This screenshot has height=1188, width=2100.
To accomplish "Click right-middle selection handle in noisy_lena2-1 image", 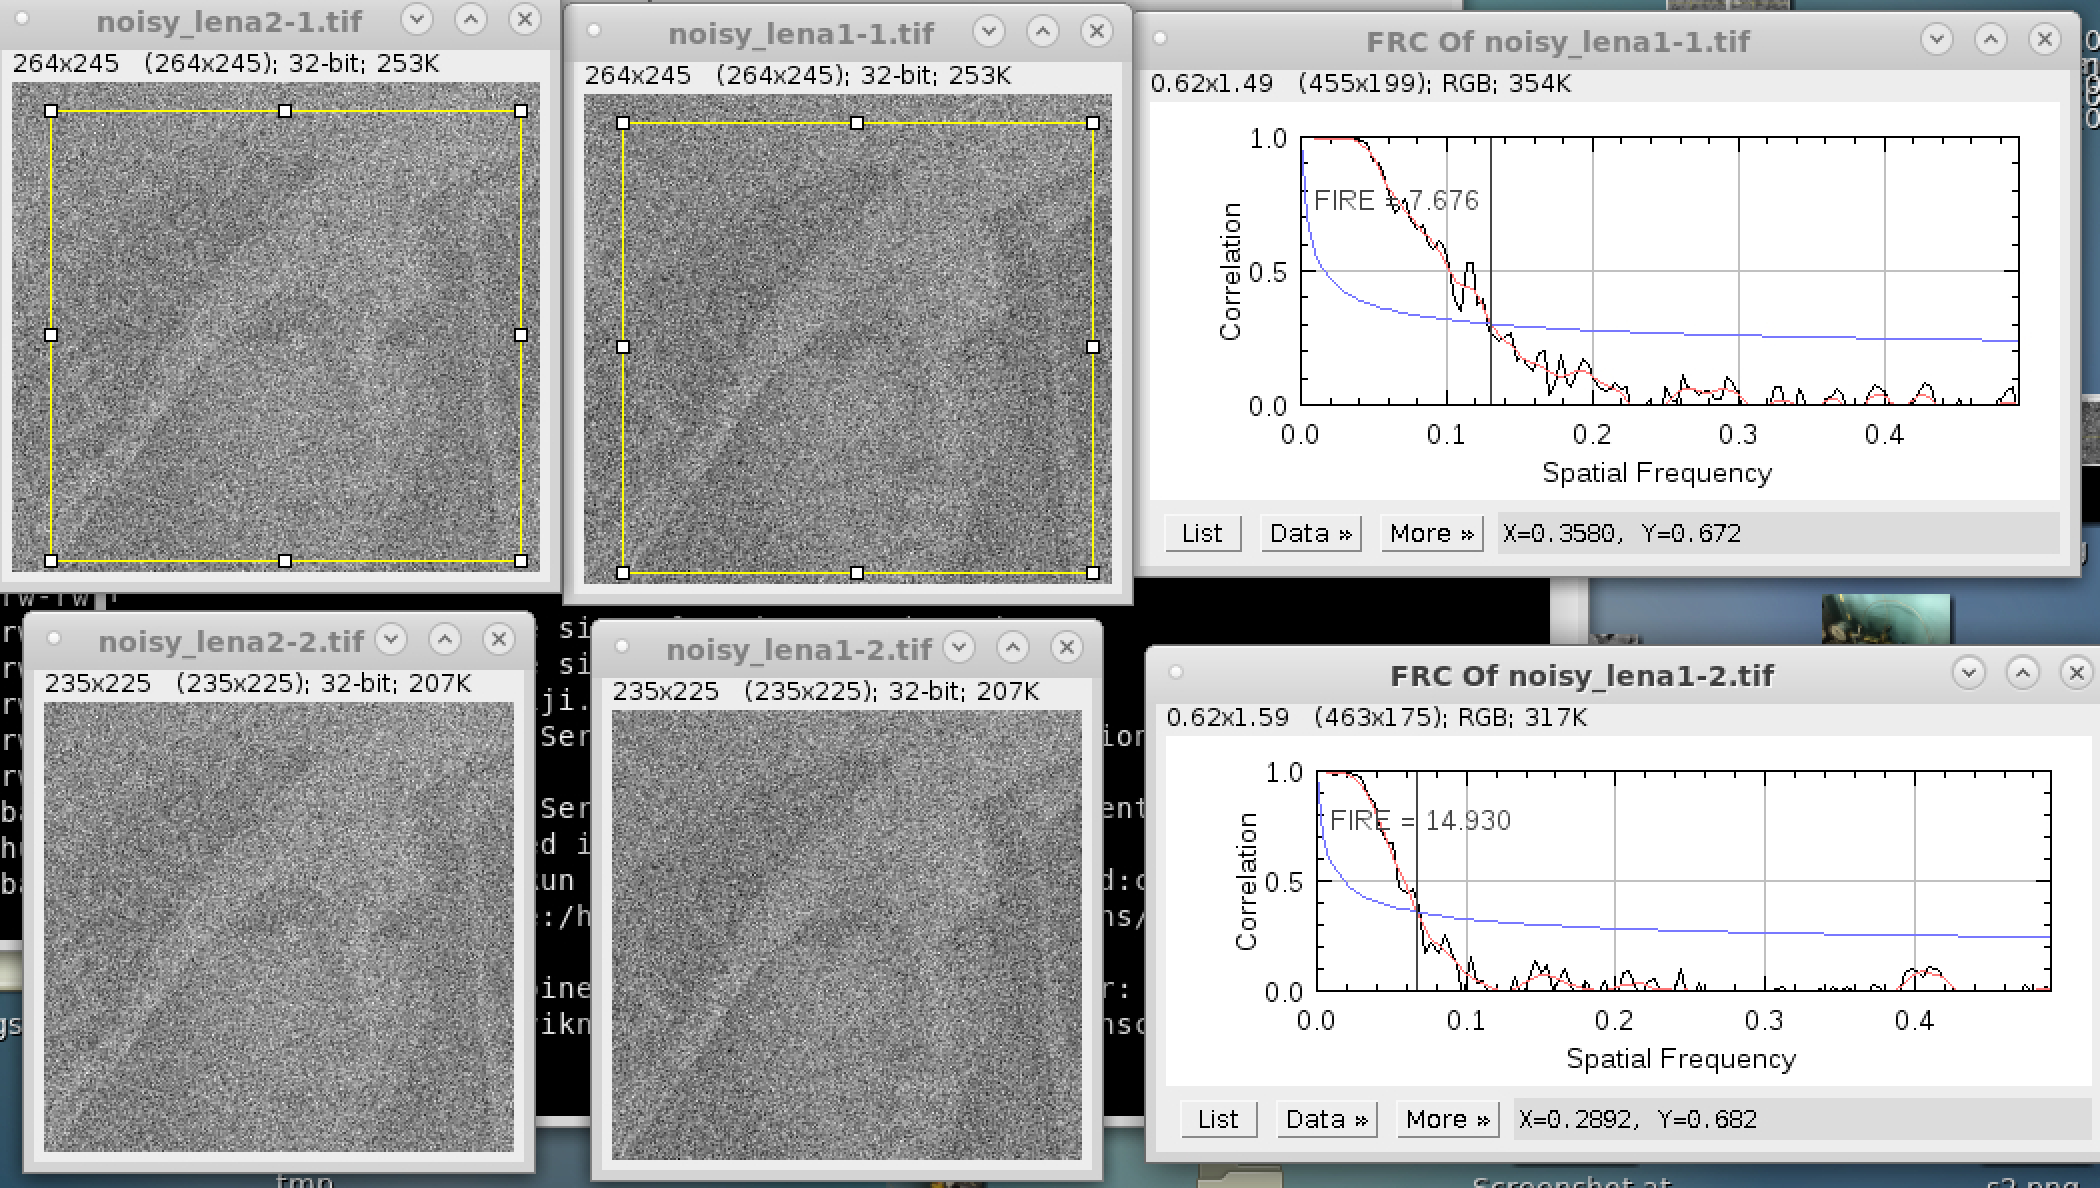I will tap(521, 335).
